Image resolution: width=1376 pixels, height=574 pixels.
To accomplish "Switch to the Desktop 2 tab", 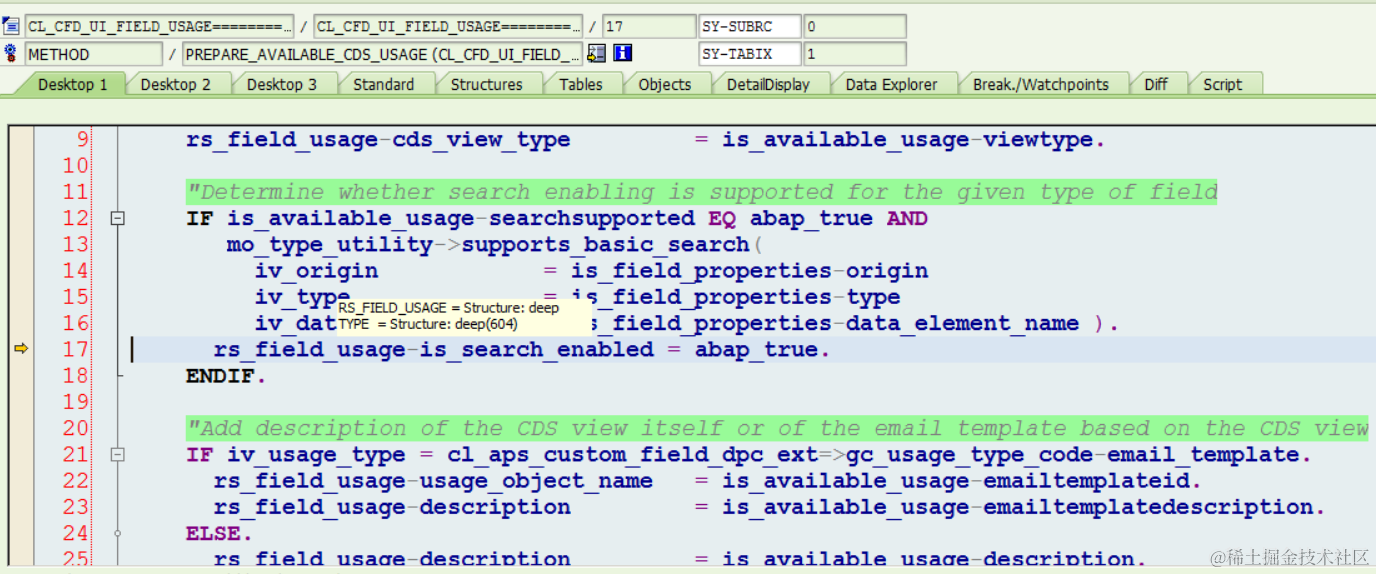I will point(176,84).
